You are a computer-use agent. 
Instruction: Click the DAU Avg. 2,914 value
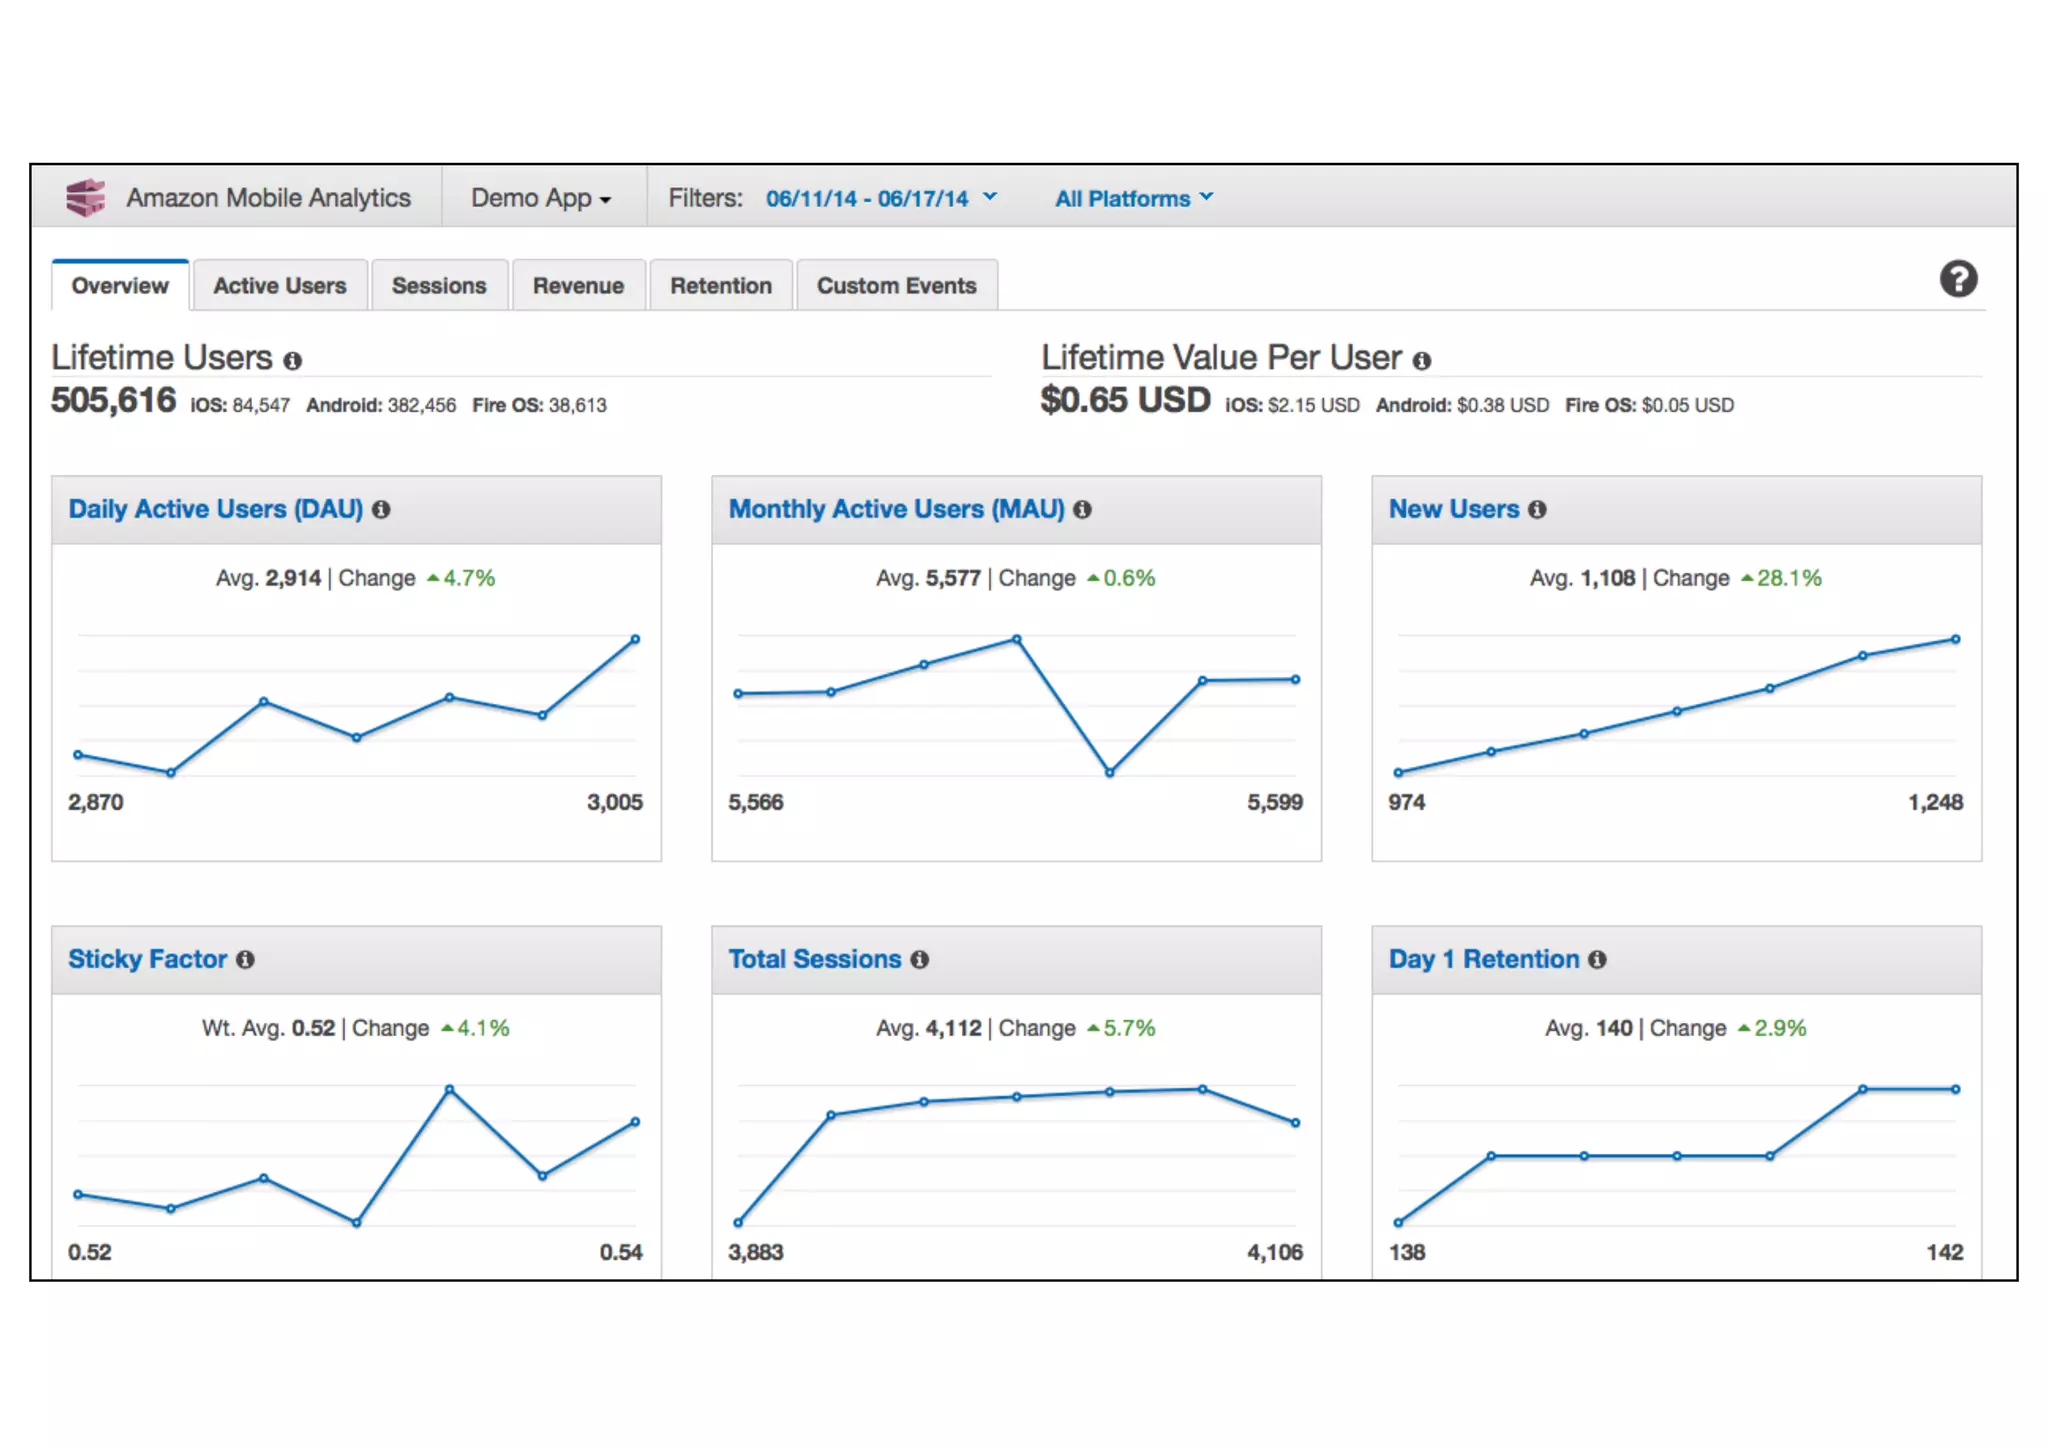[x=268, y=578]
